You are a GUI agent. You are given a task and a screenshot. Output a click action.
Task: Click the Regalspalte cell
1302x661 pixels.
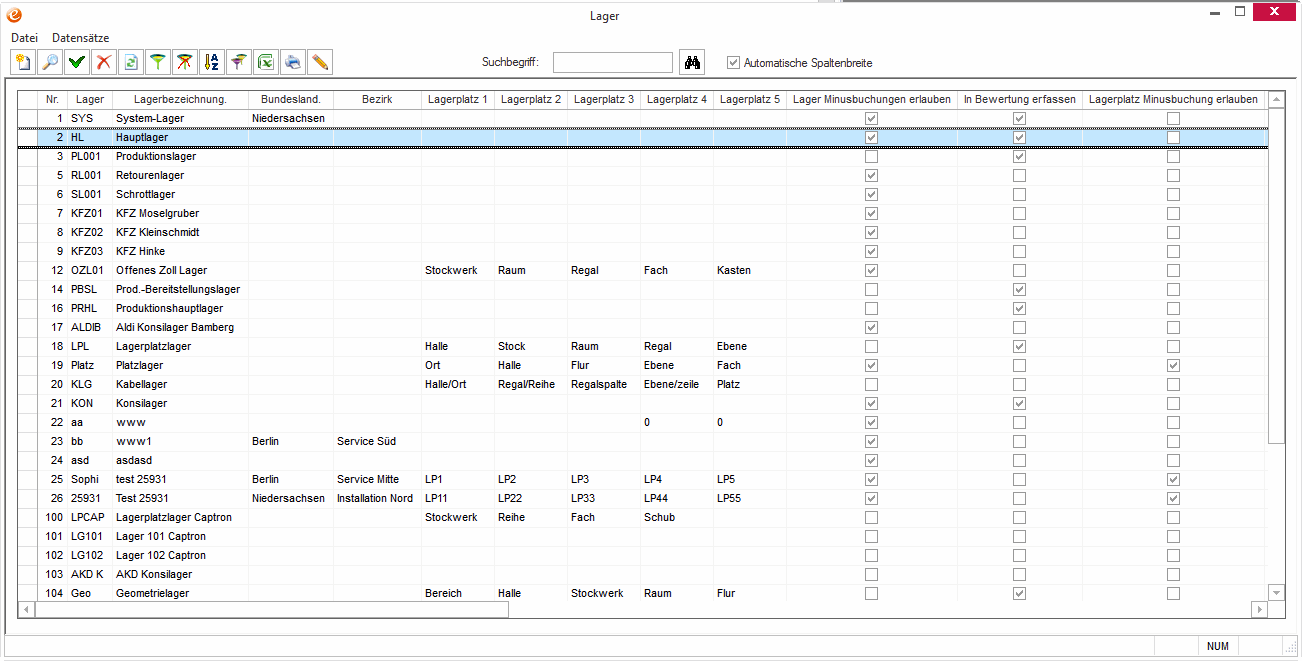click(604, 384)
